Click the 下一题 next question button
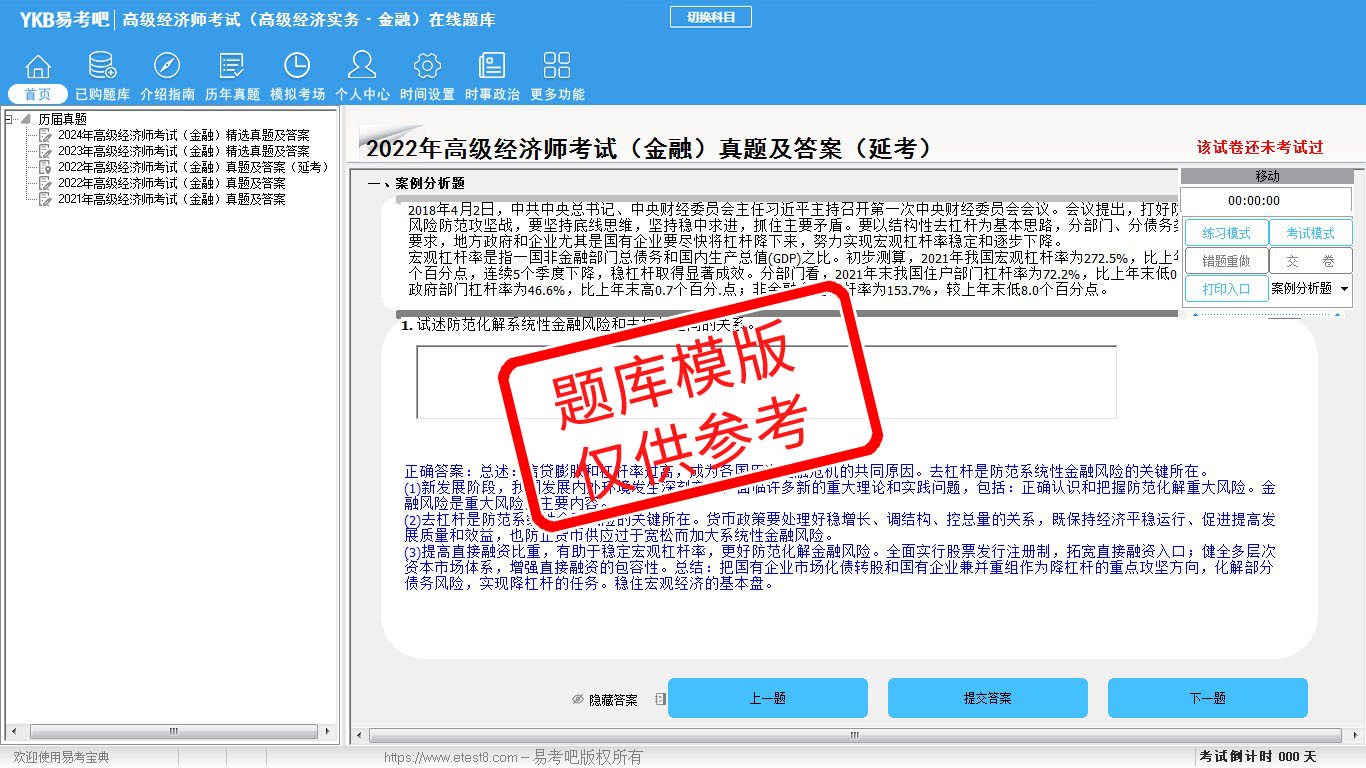The image size is (1366, 768). [x=1207, y=698]
